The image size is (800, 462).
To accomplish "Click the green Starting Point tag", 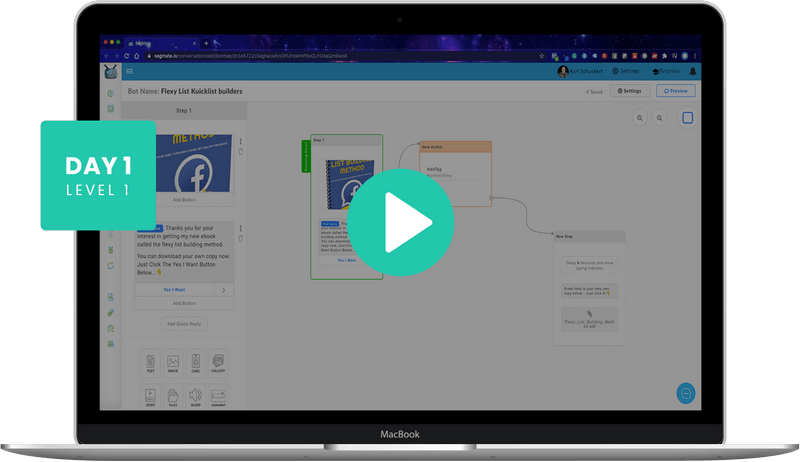I will [x=306, y=157].
